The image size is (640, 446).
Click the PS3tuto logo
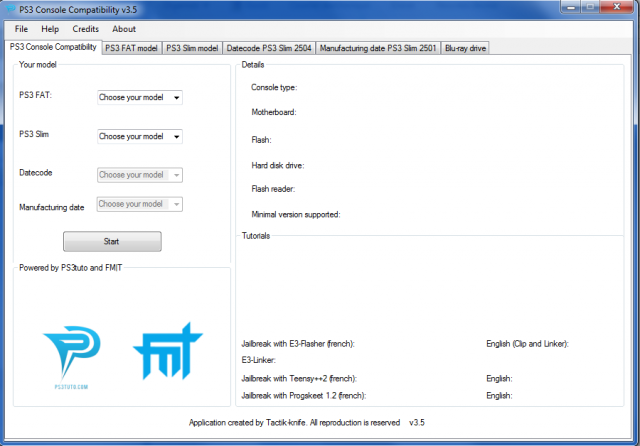[x=72, y=357]
